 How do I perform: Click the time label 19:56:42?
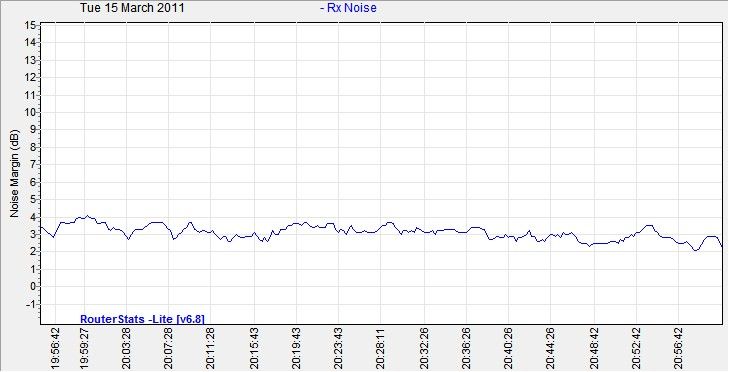coord(55,348)
